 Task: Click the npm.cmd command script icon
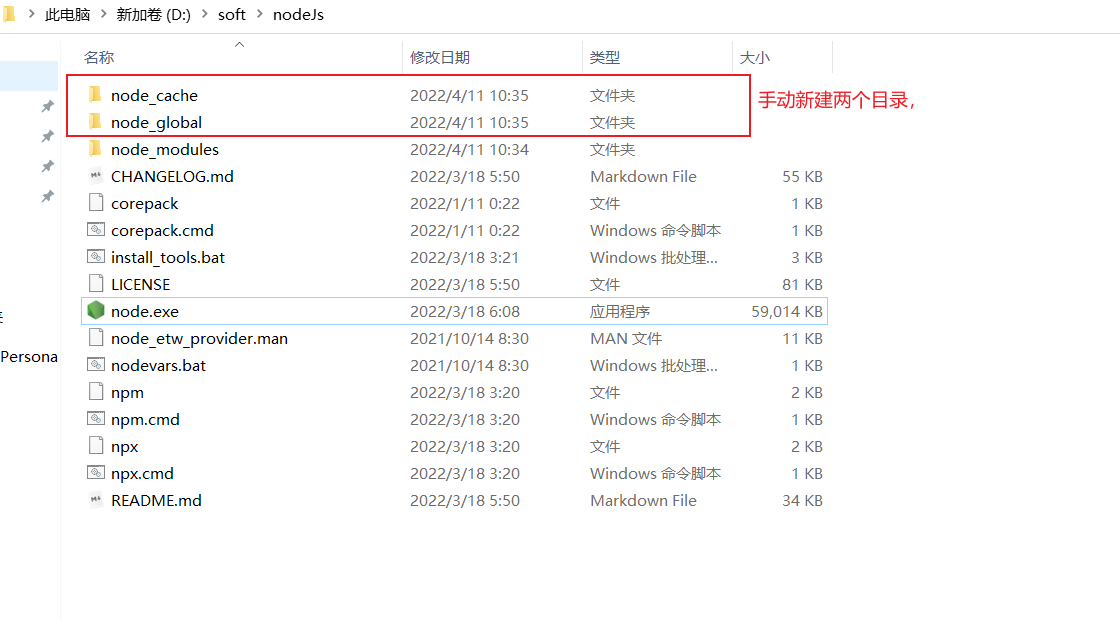(x=95, y=419)
